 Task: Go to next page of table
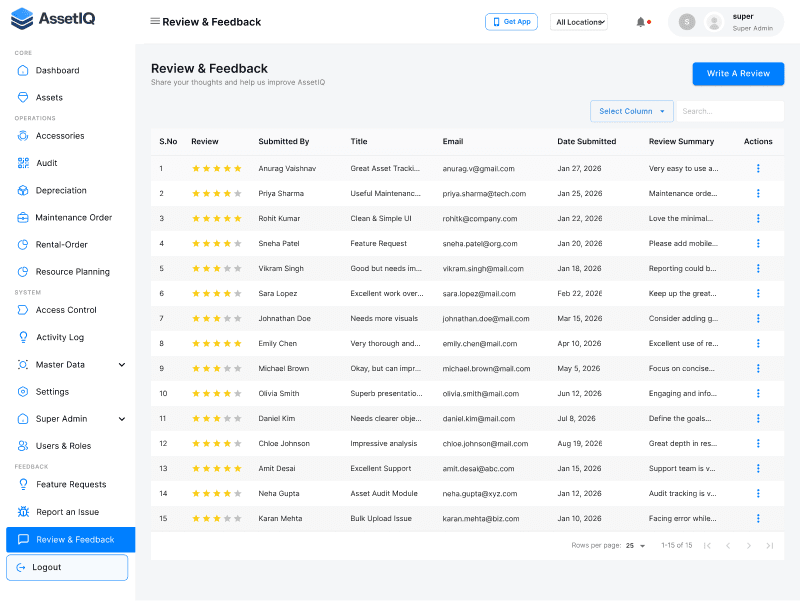point(748,546)
